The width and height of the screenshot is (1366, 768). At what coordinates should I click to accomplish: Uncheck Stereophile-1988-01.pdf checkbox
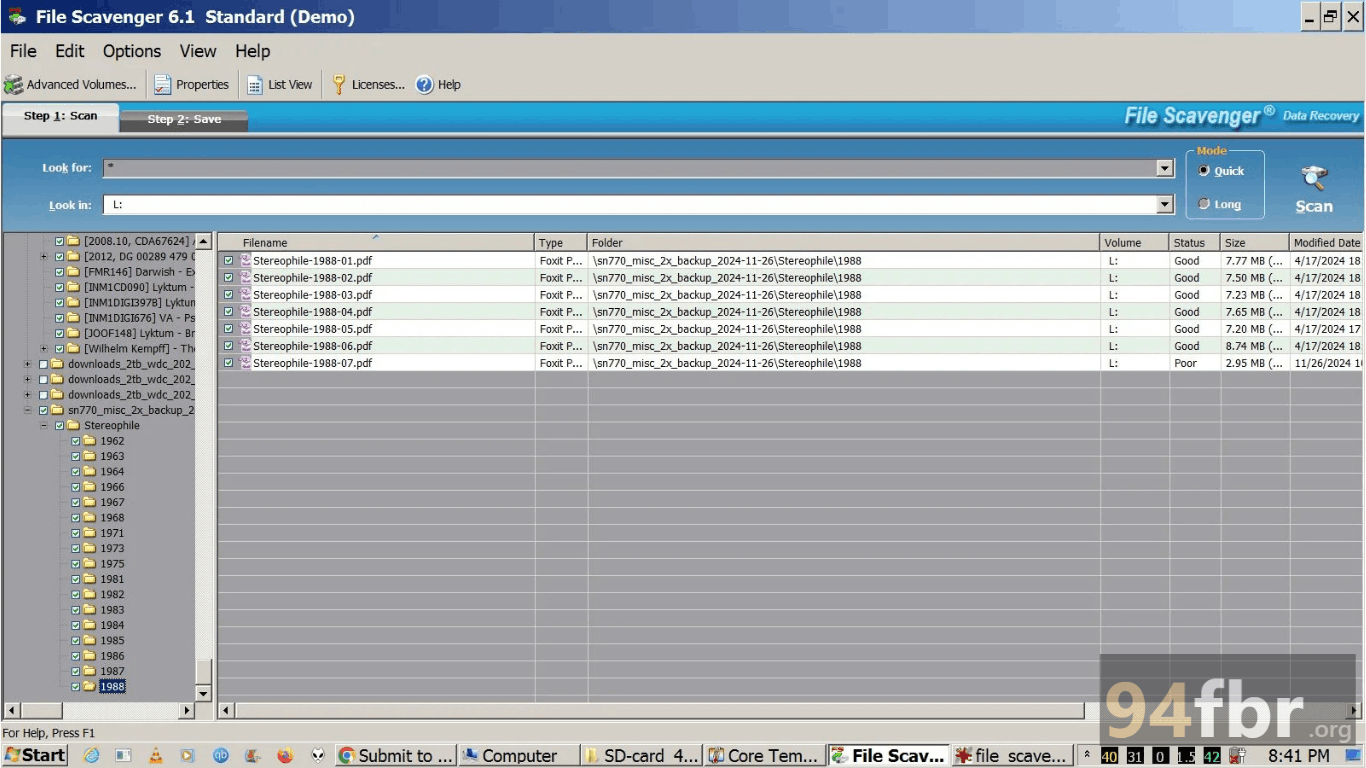click(x=229, y=261)
